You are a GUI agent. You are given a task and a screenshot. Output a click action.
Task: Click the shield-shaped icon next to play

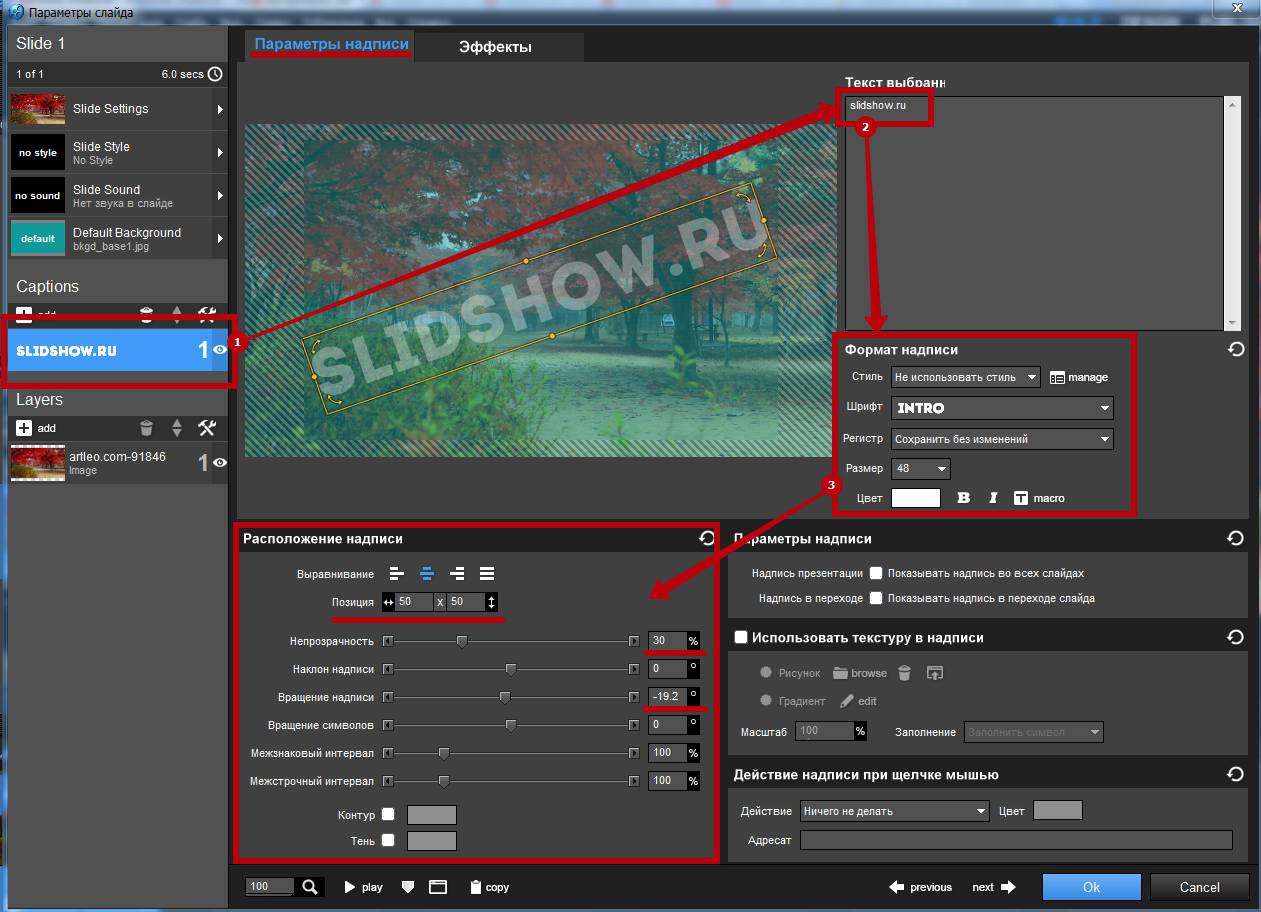(x=407, y=887)
